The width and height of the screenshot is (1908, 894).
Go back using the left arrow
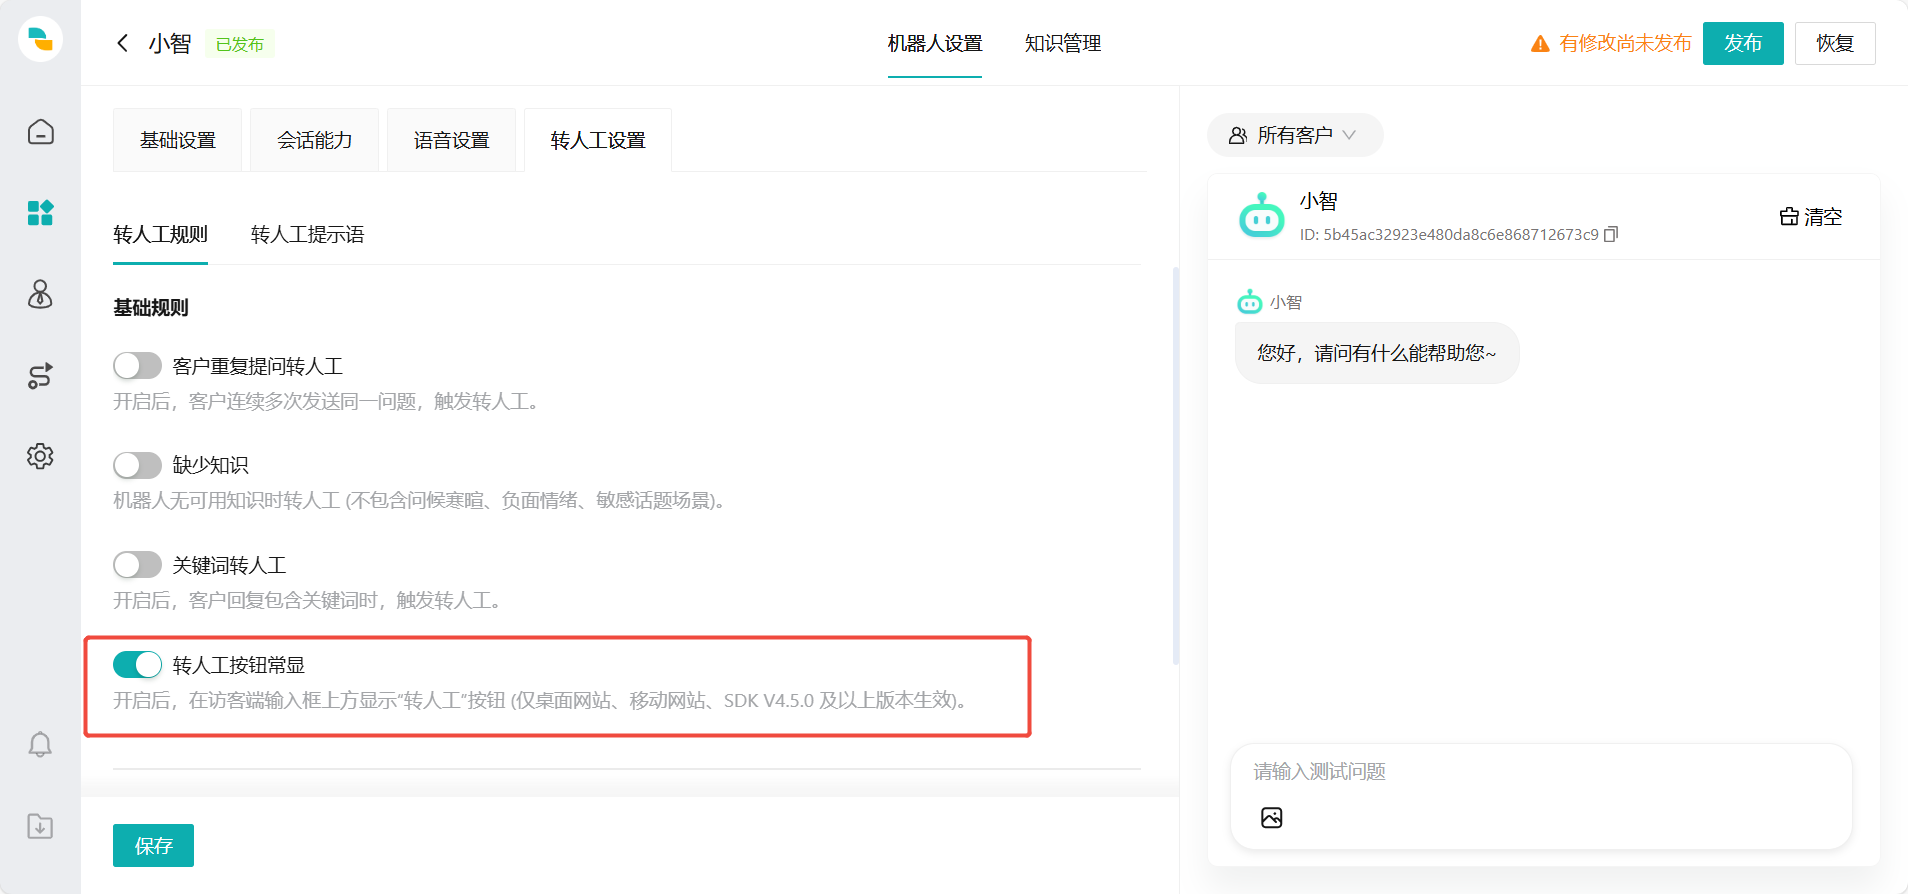pos(123,43)
